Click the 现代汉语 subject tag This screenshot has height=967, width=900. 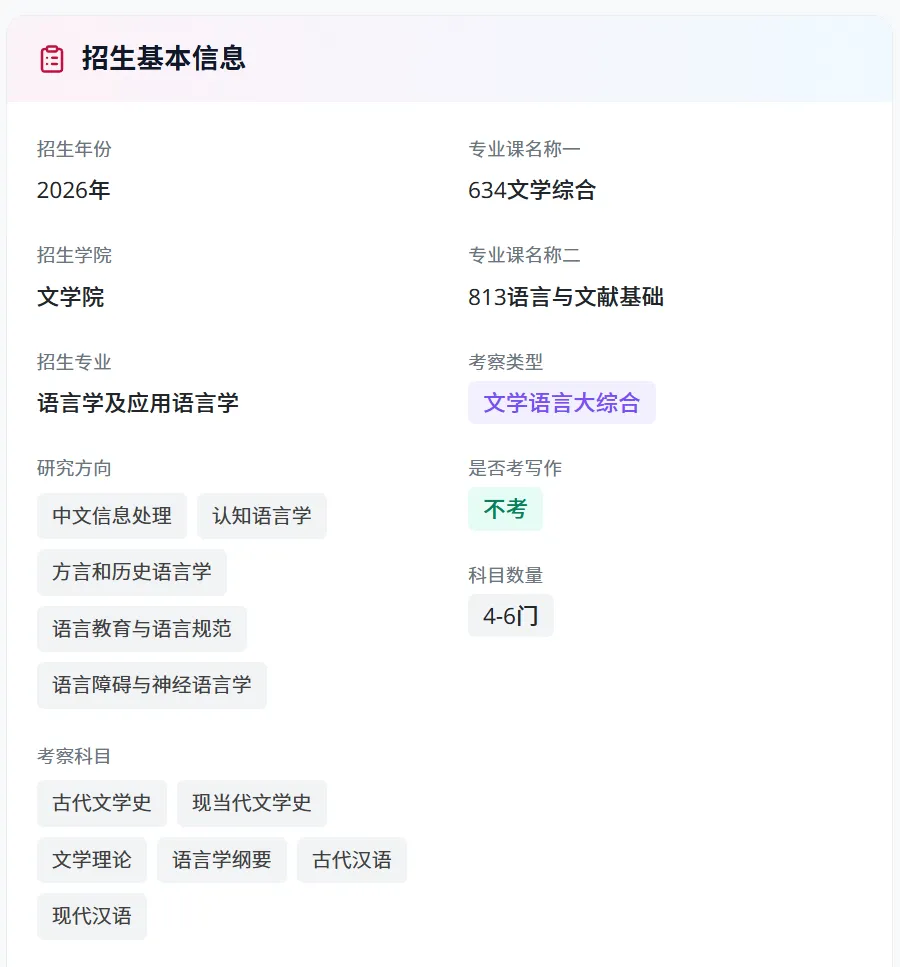pos(92,916)
